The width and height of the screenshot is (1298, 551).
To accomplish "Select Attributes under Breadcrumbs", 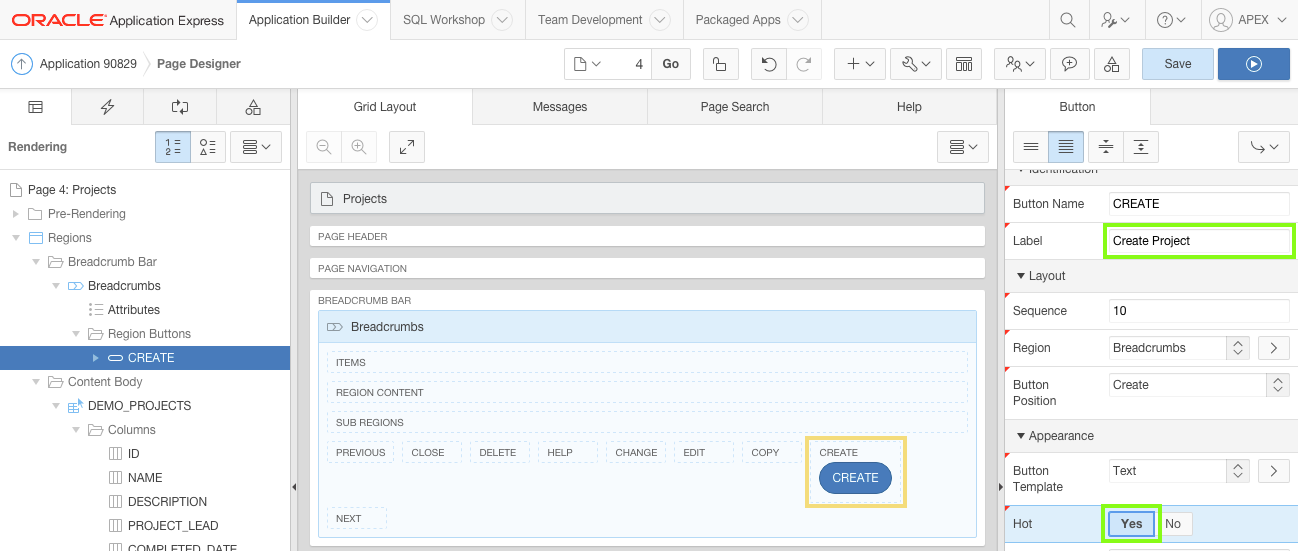I will [134, 310].
